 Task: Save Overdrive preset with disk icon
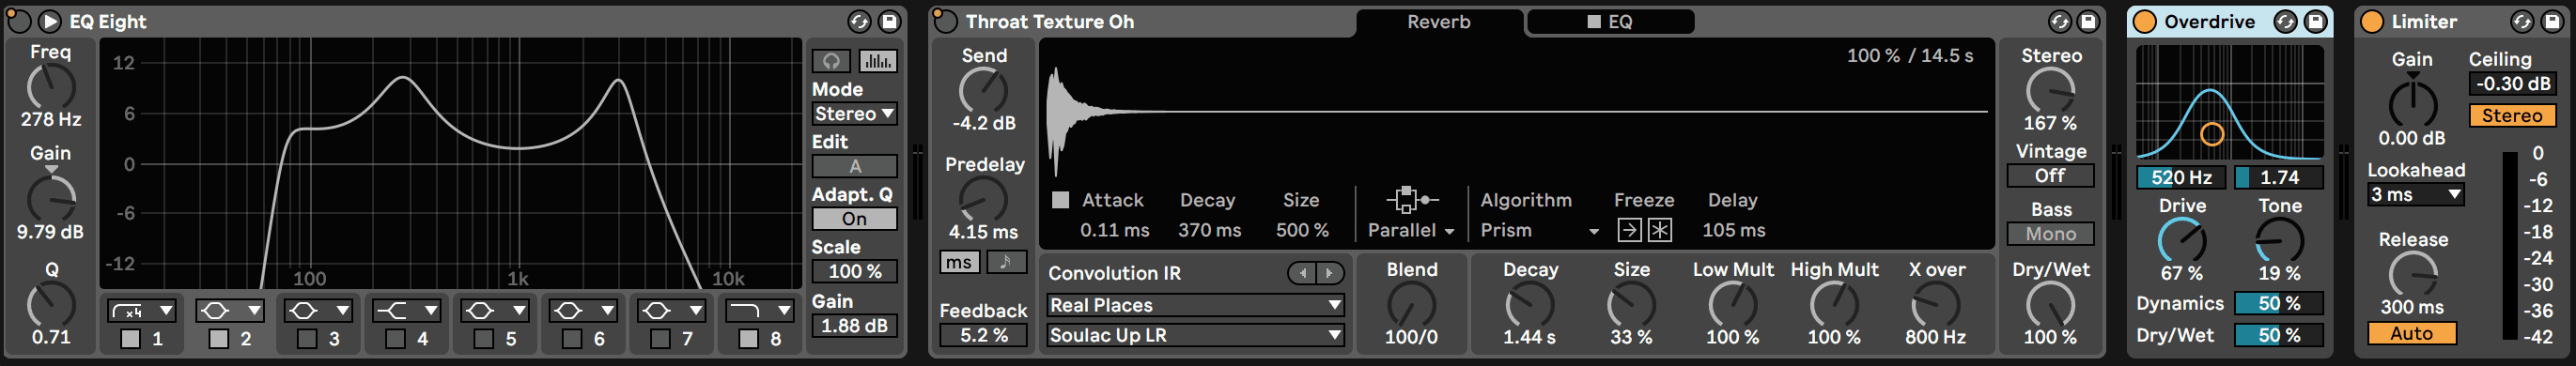click(2315, 21)
